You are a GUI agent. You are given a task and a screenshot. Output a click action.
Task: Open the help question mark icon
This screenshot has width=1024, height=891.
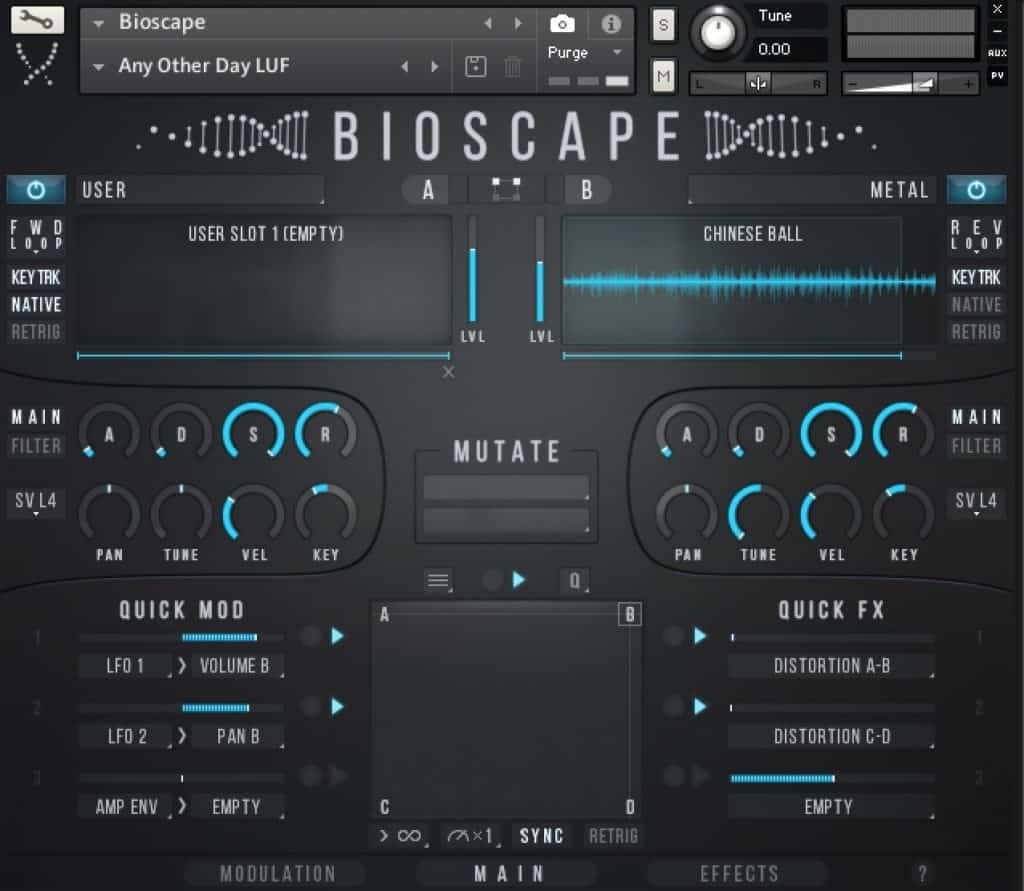click(922, 873)
